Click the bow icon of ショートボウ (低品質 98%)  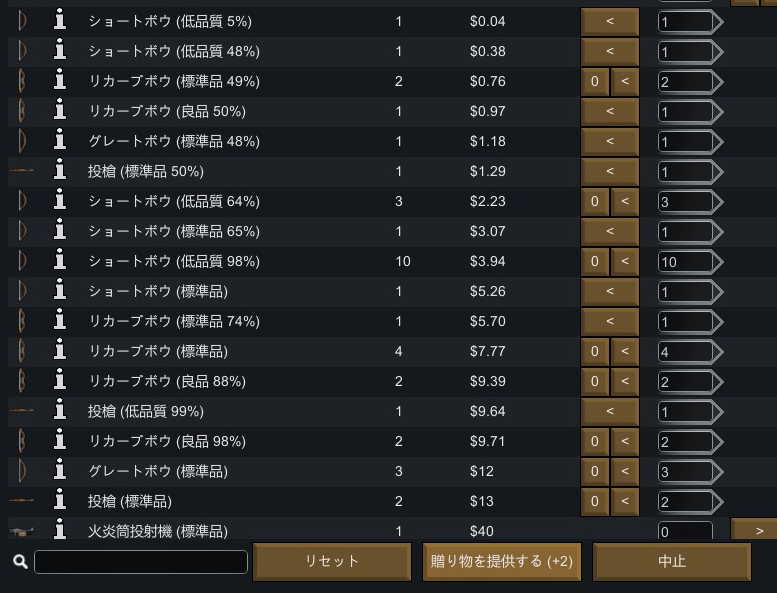click(x=22, y=261)
